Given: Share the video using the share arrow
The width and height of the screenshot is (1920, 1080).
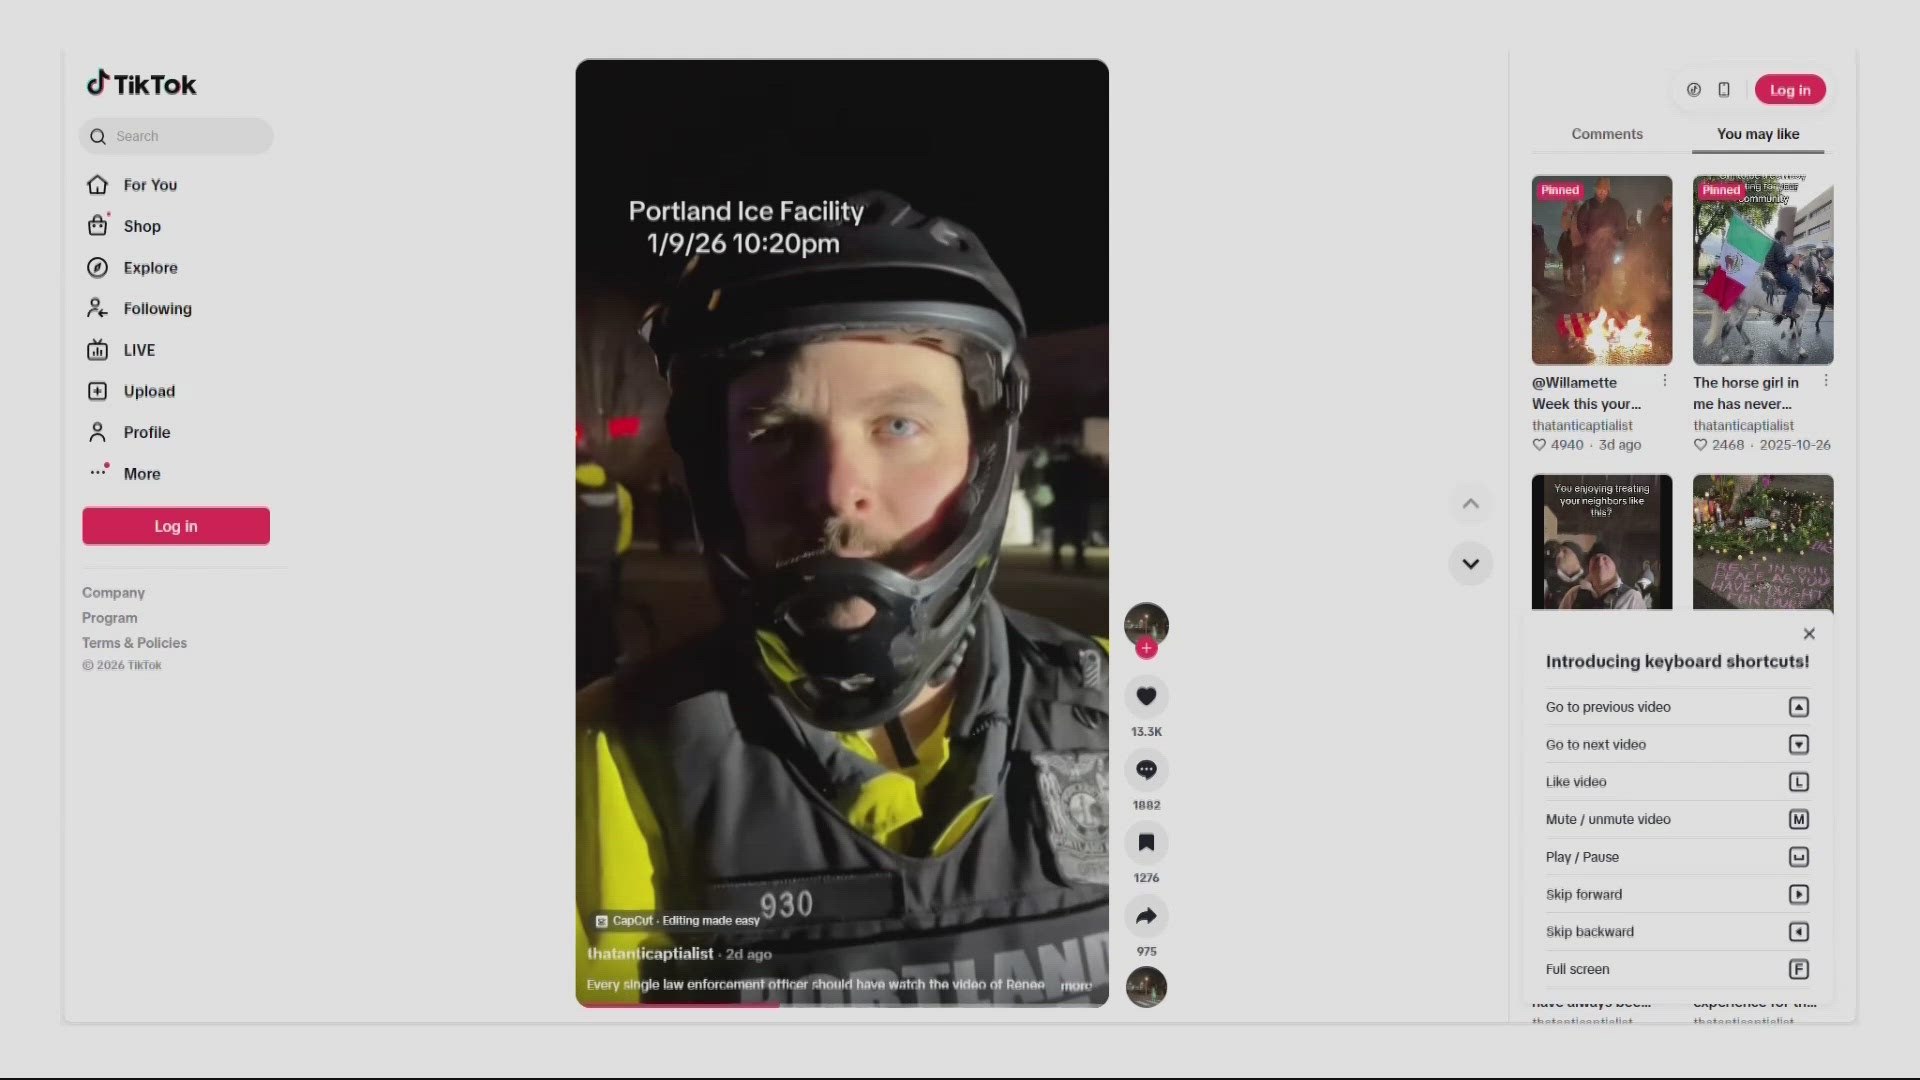Looking at the screenshot, I should pos(1147,915).
